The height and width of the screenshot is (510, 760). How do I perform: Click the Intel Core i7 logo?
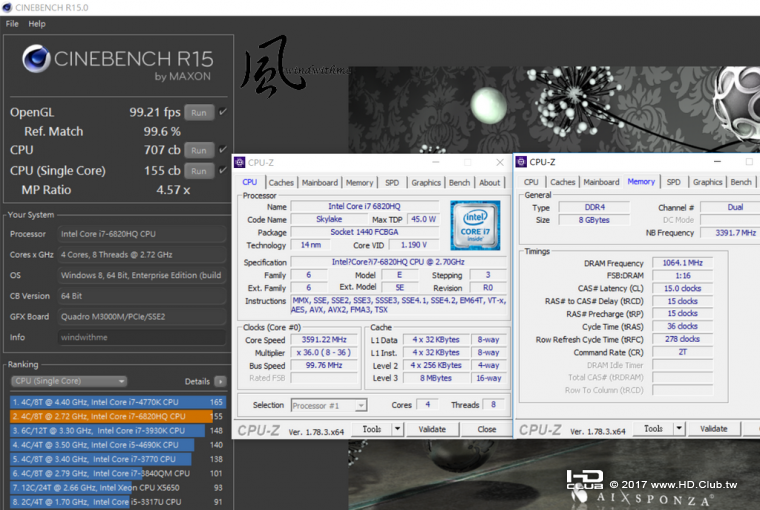(474, 224)
